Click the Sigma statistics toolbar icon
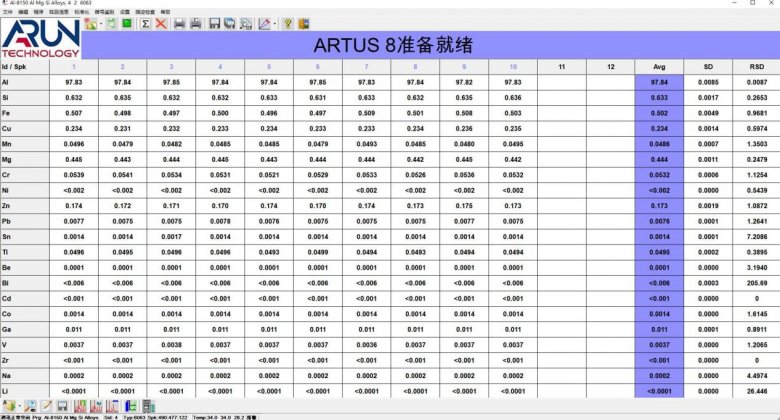 pyautogui.click(x=146, y=23)
